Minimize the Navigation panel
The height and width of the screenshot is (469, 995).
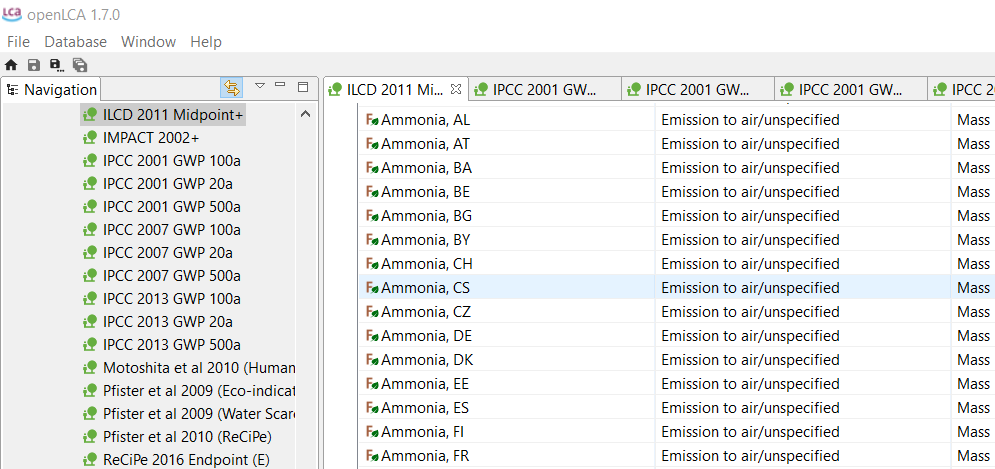pyautogui.click(x=280, y=85)
